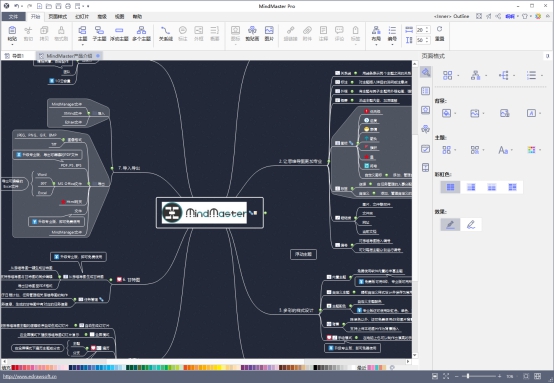Open the task panel in right sidebar
Screen dimensions: 554x383
425,149
